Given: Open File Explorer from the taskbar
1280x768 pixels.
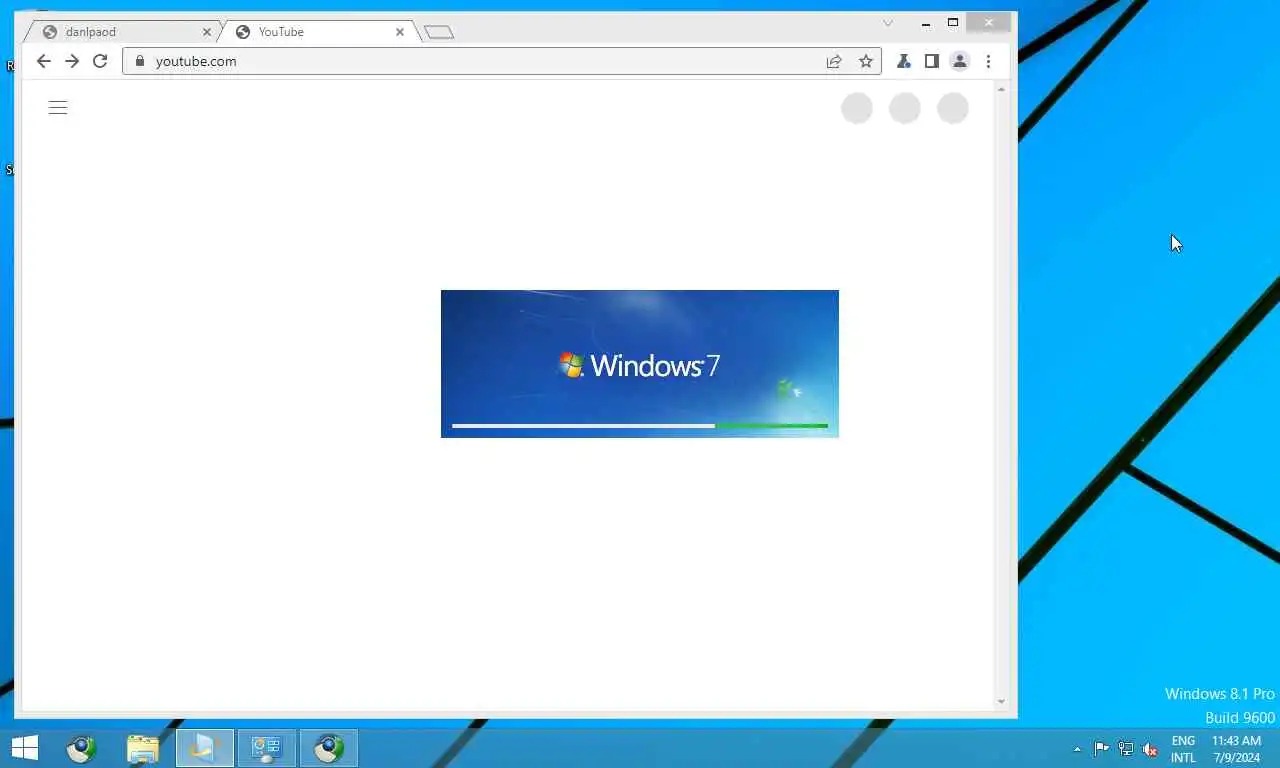Looking at the screenshot, I should click(143, 748).
